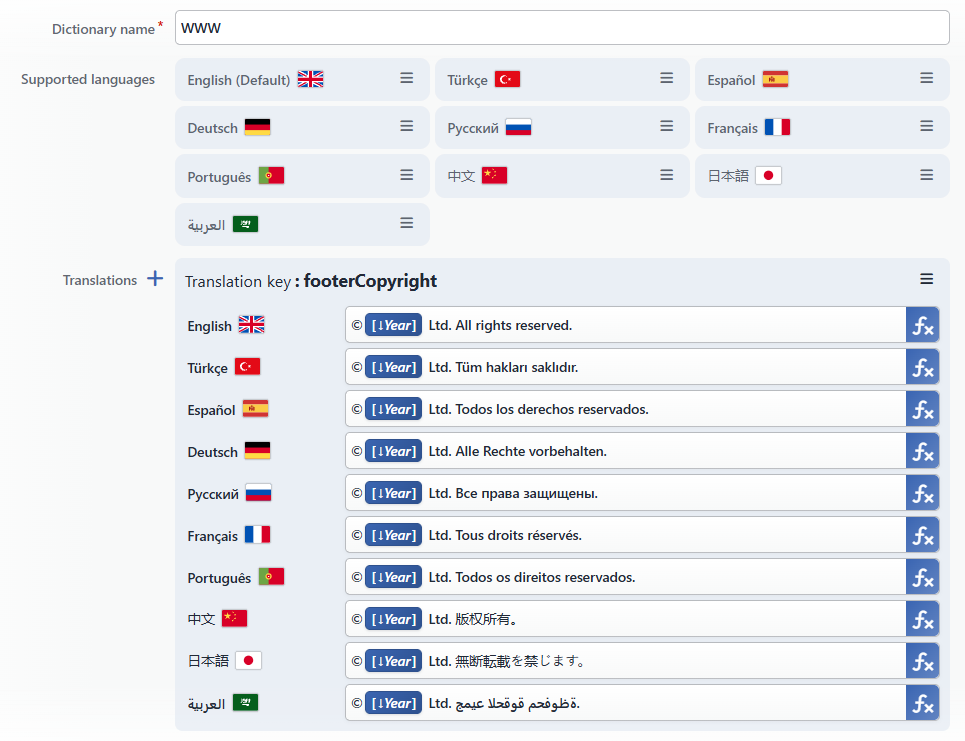This screenshot has height=741, width=965.
Task: Open fx expression editor for English translation
Action: [x=923, y=325]
